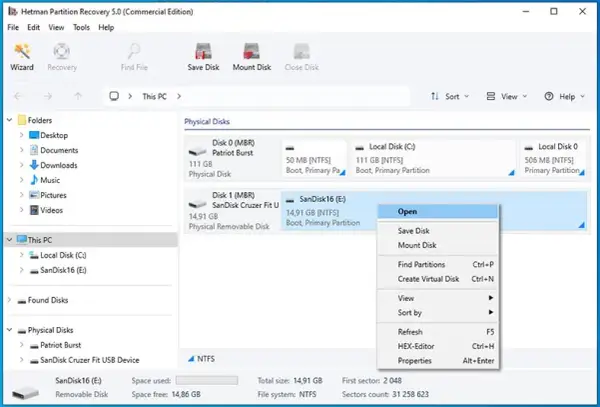Choose Open in the context menu

(438, 212)
